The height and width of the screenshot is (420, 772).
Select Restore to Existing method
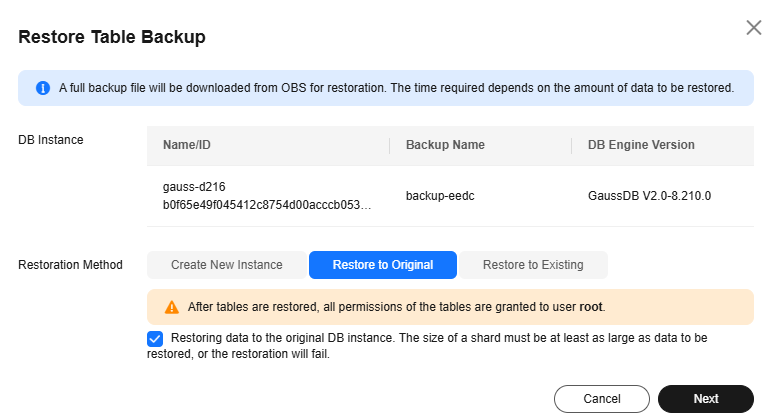[533, 265]
